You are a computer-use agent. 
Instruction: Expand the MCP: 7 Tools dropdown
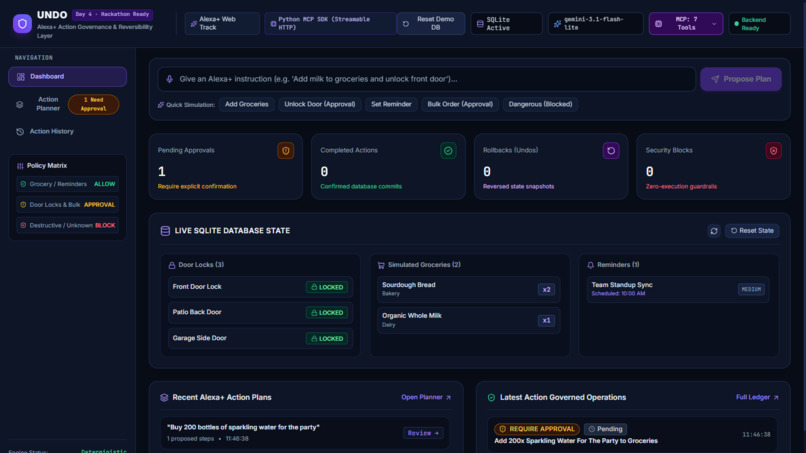[x=686, y=24]
